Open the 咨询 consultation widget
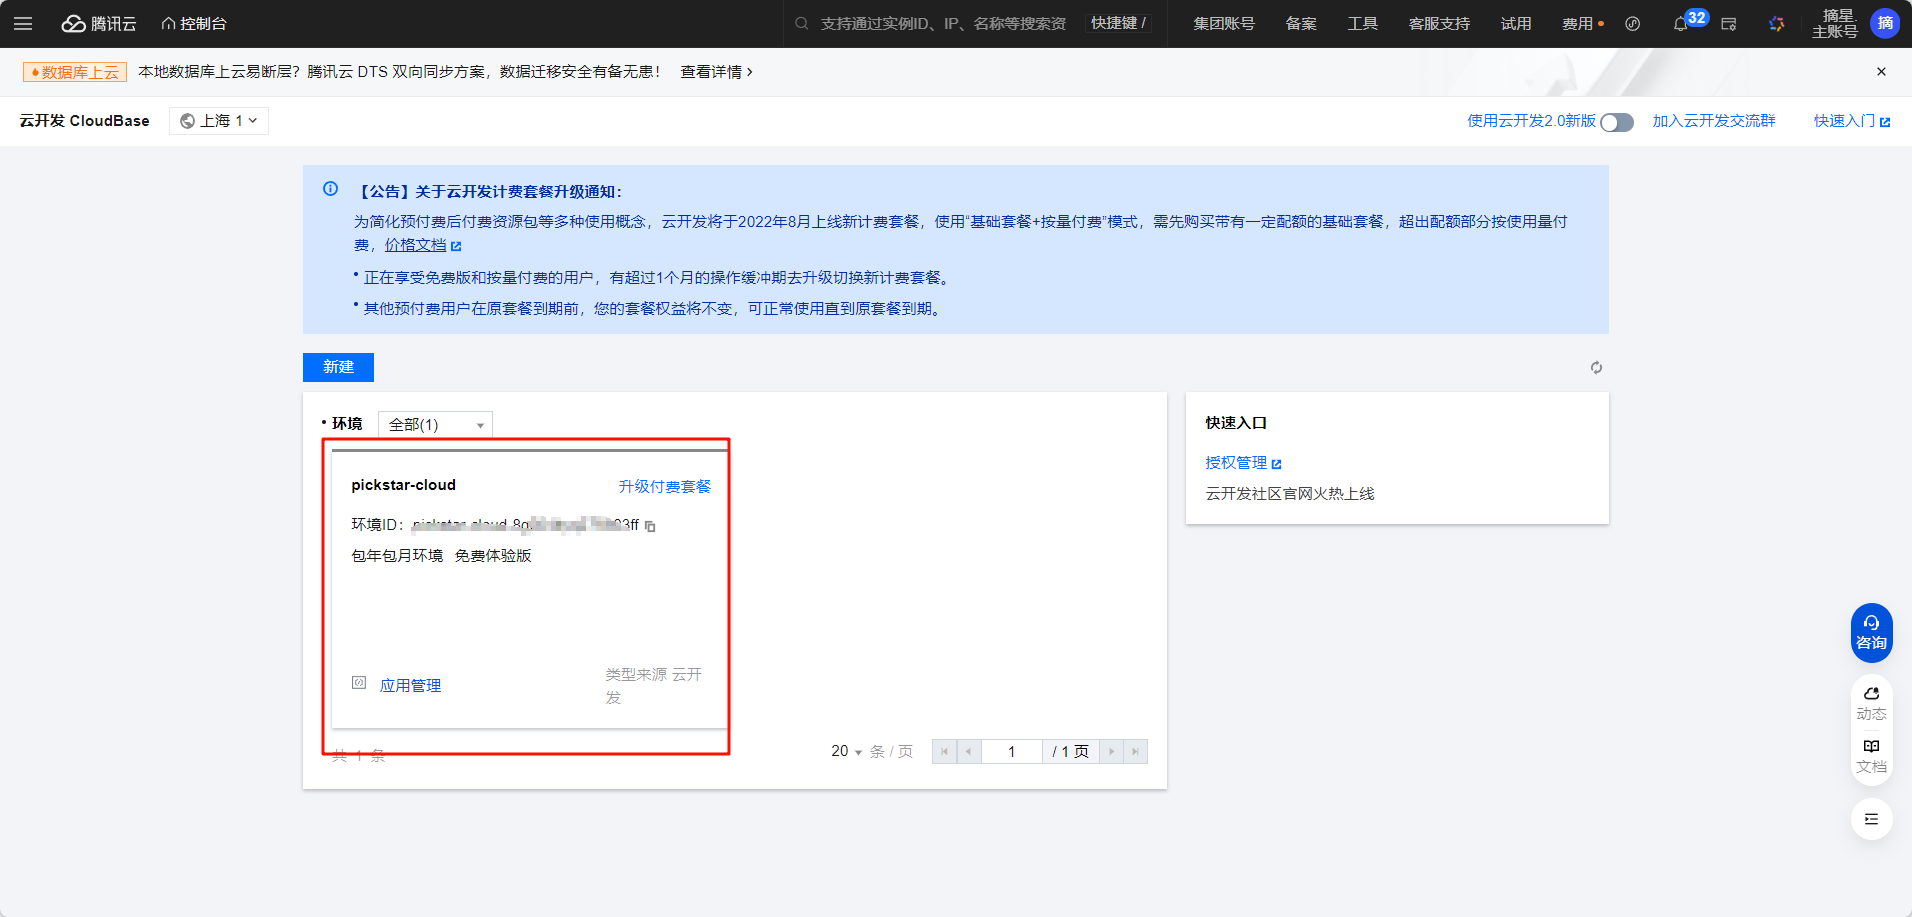The image size is (1912, 917). 1871,632
